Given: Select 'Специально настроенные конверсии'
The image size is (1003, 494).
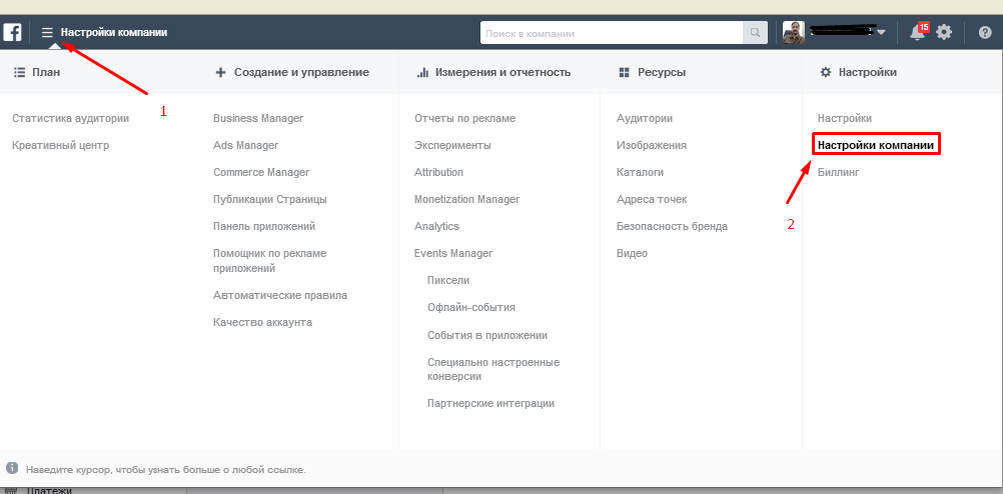Looking at the screenshot, I should pos(494,369).
